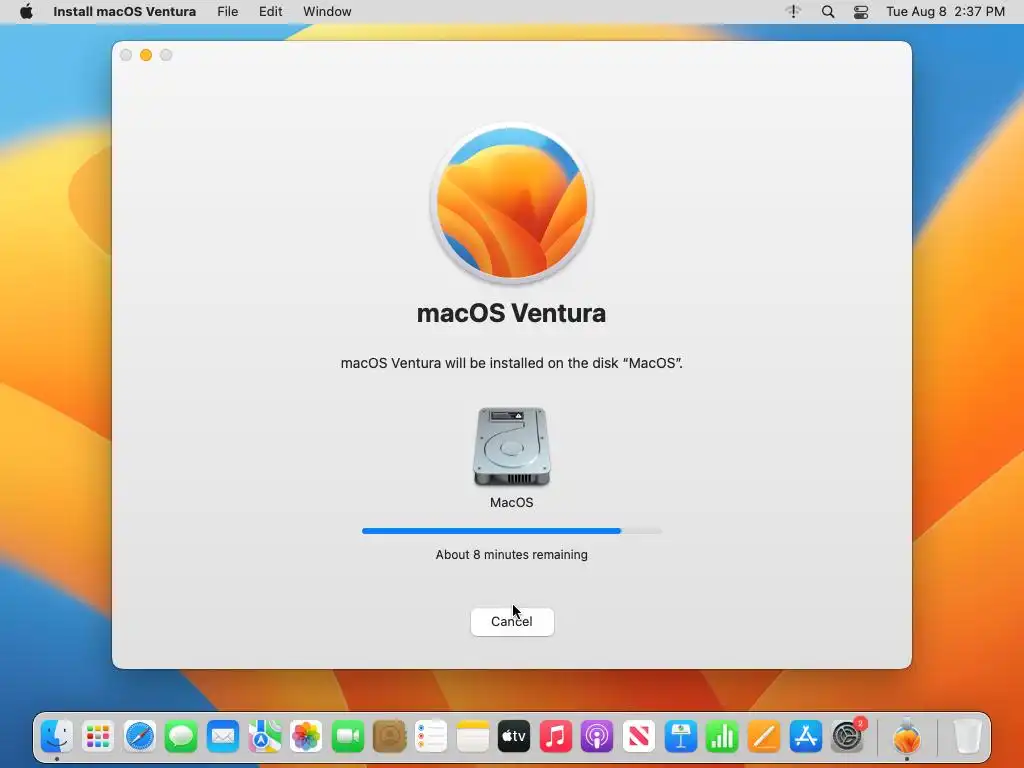Image resolution: width=1024 pixels, height=768 pixels.
Task: Click the 'MacOS' disk label
Action: tap(511, 503)
